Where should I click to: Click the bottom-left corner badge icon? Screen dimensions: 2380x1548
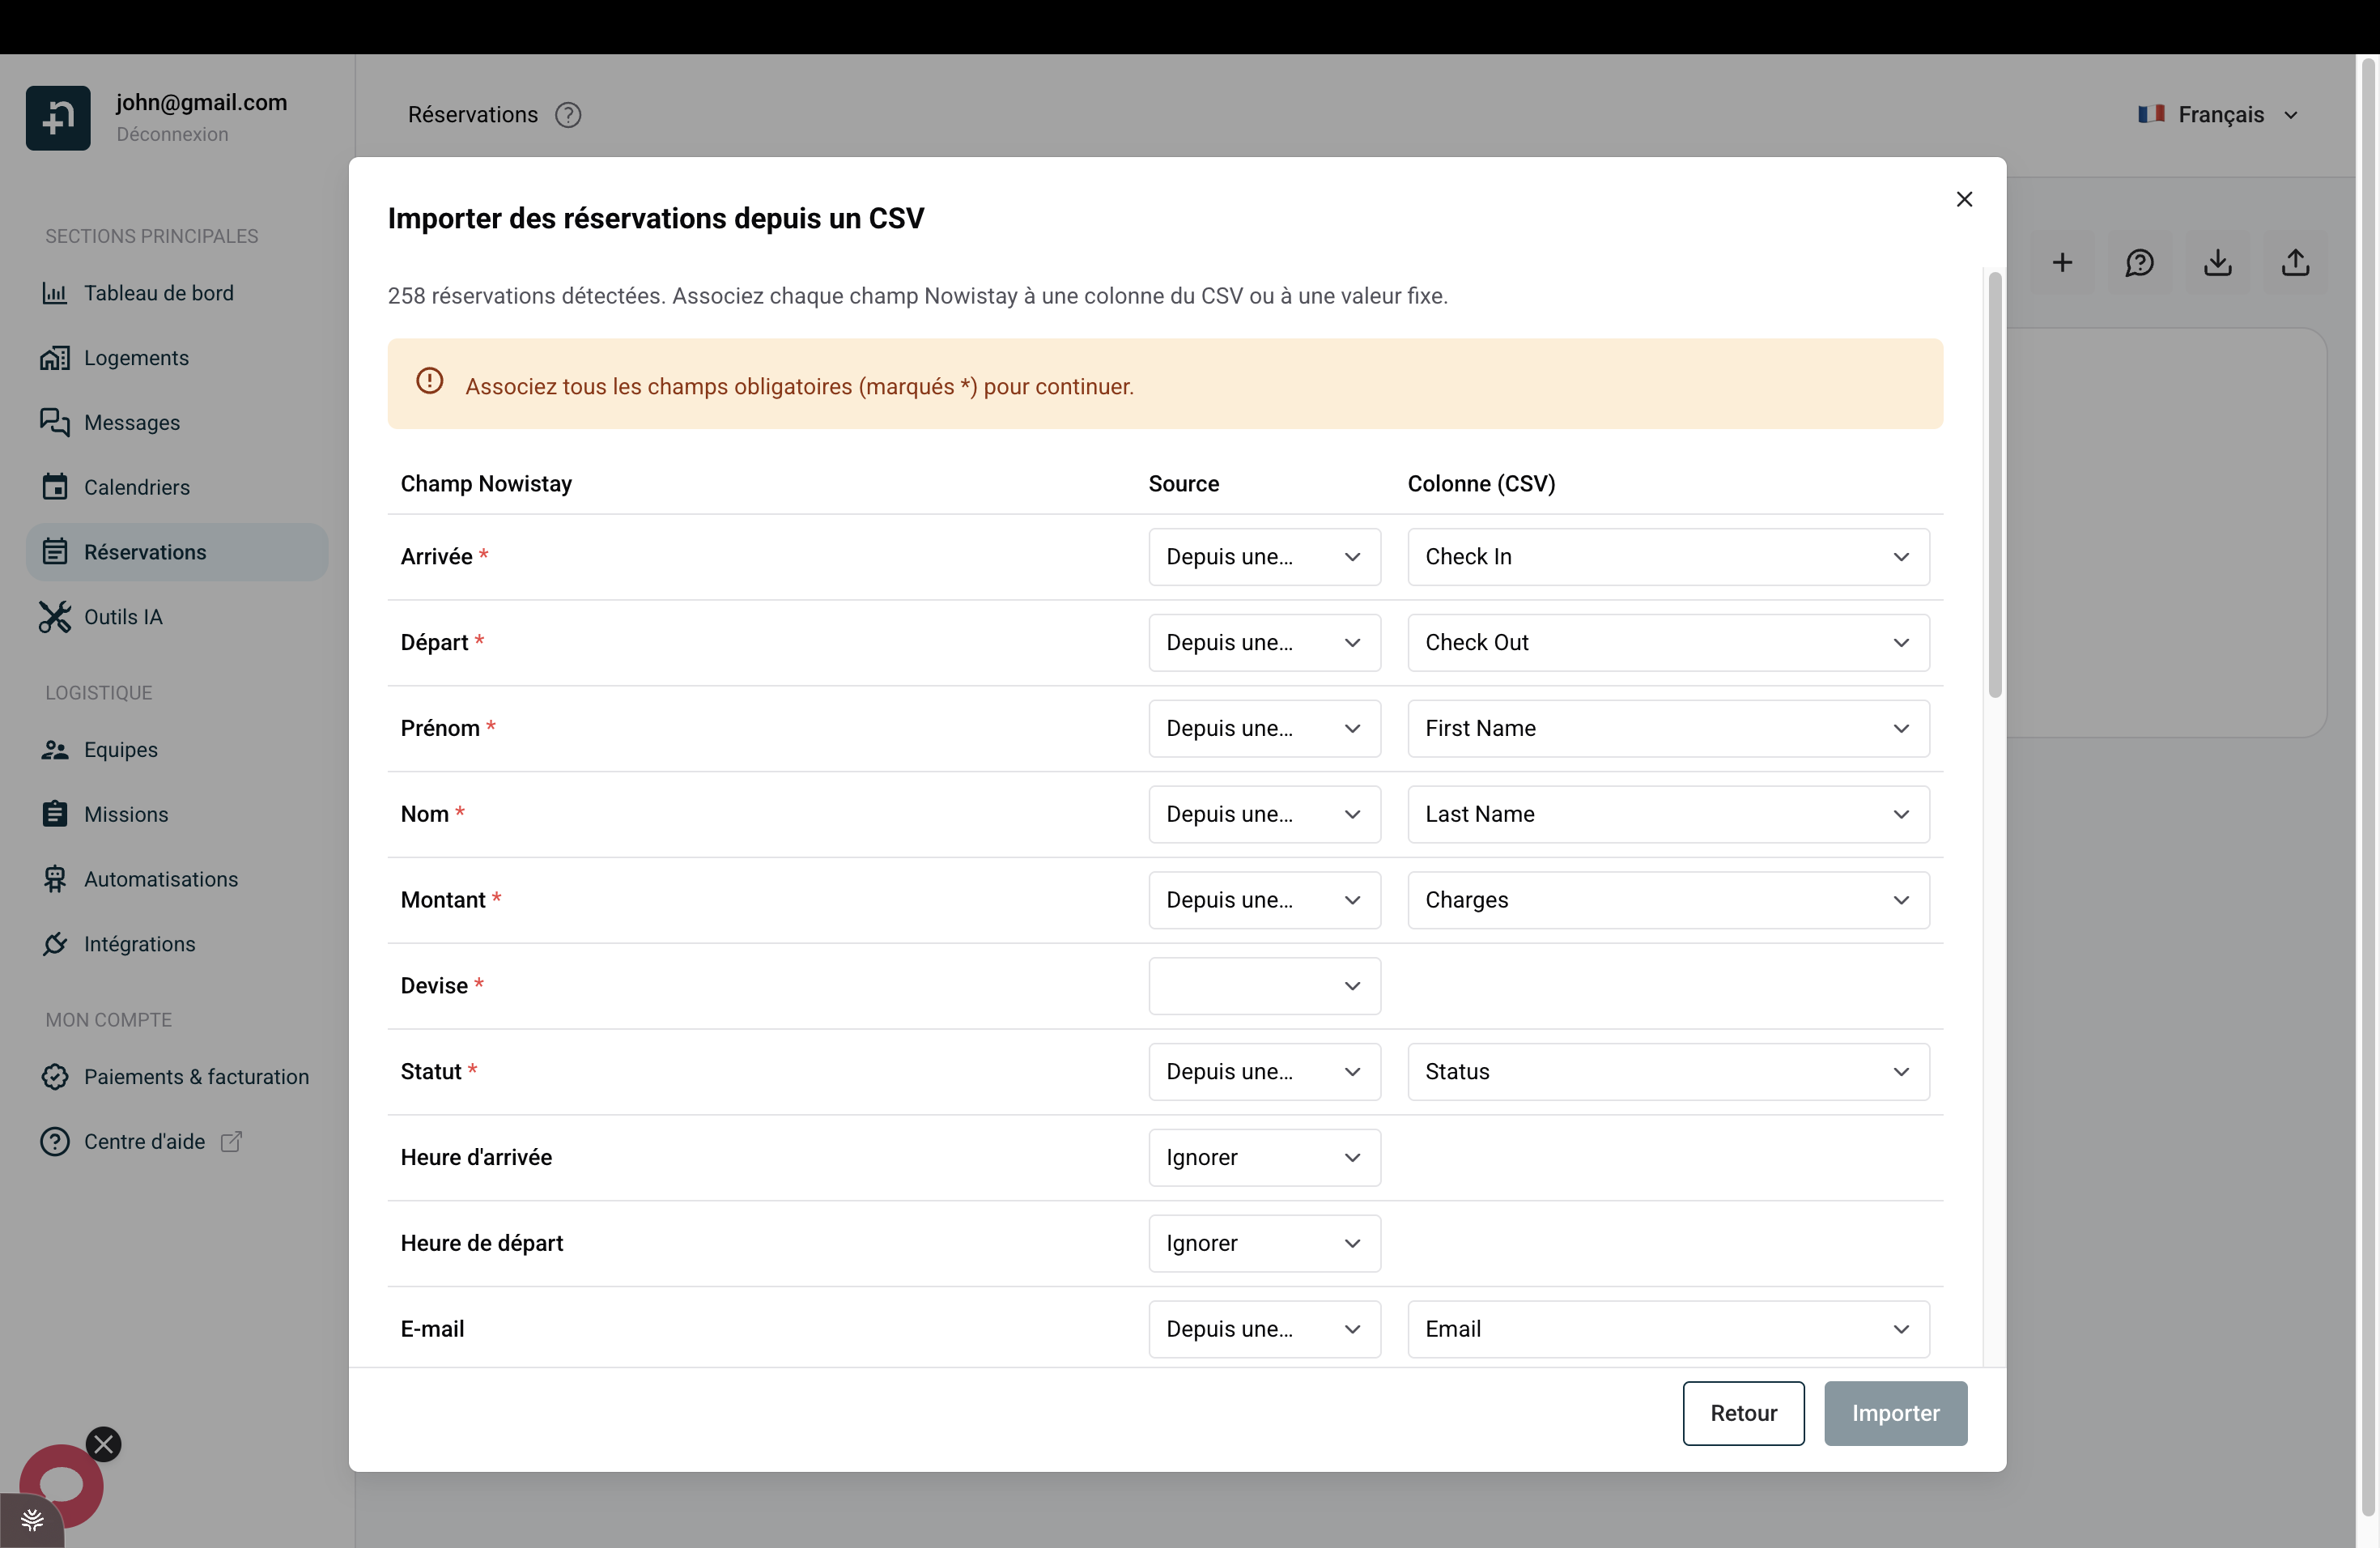pyautogui.click(x=32, y=1520)
